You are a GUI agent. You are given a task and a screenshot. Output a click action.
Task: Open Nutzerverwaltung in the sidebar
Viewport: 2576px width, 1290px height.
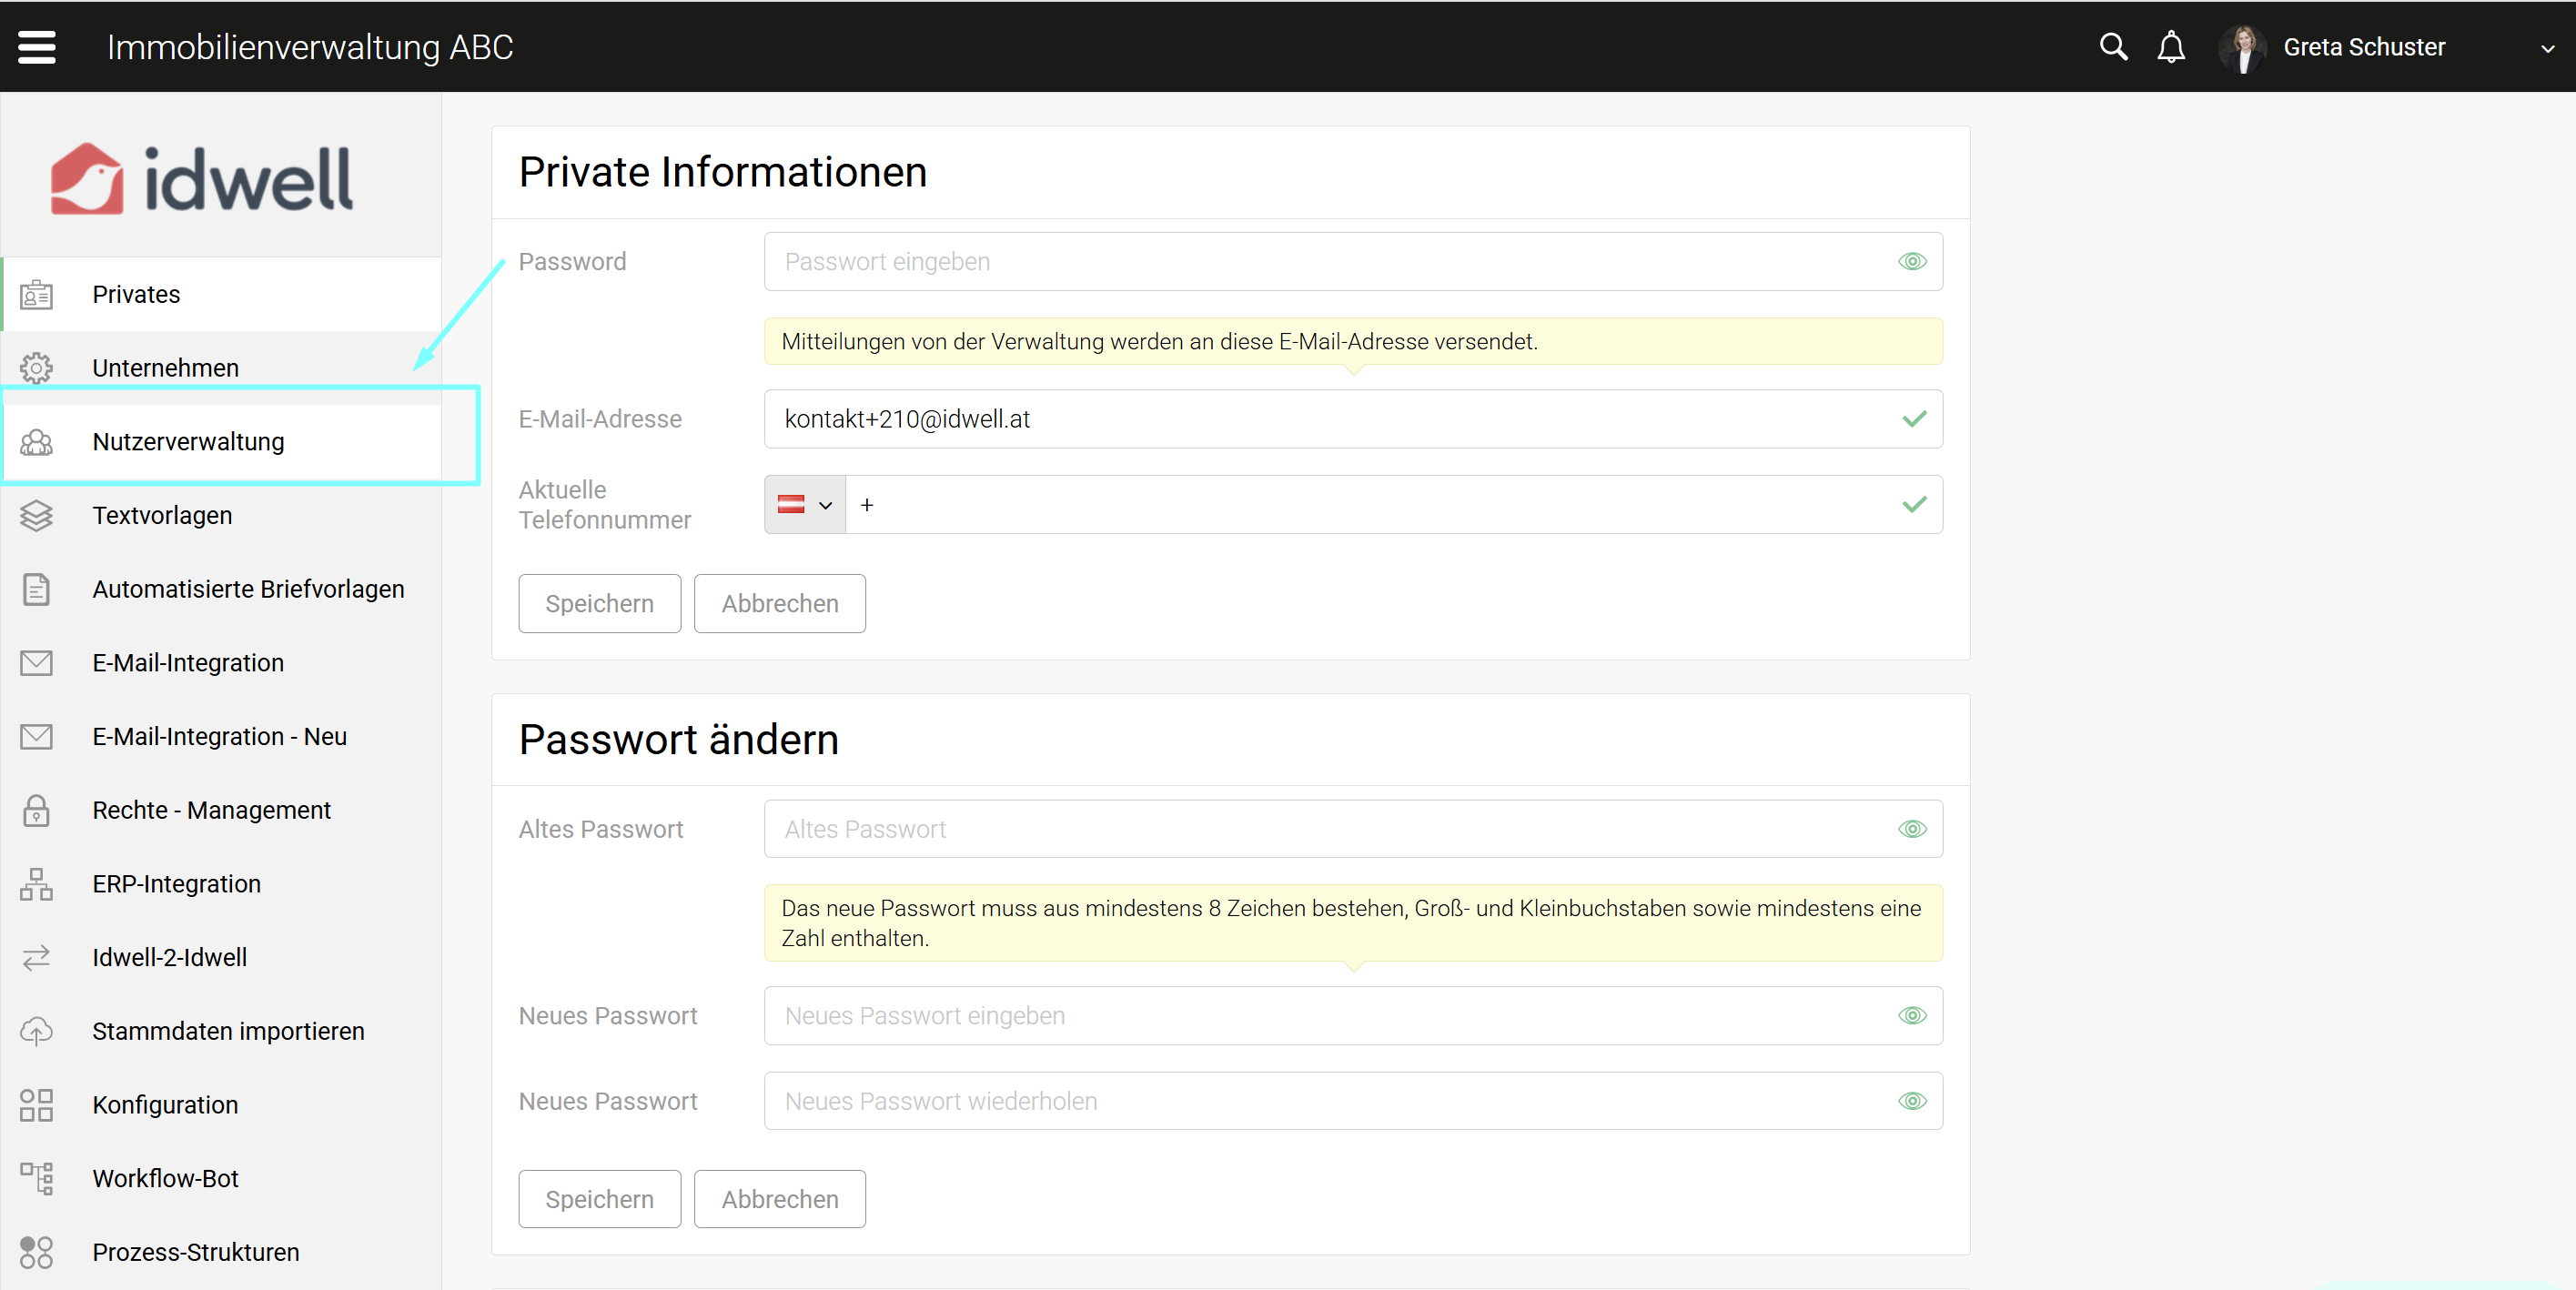point(188,442)
